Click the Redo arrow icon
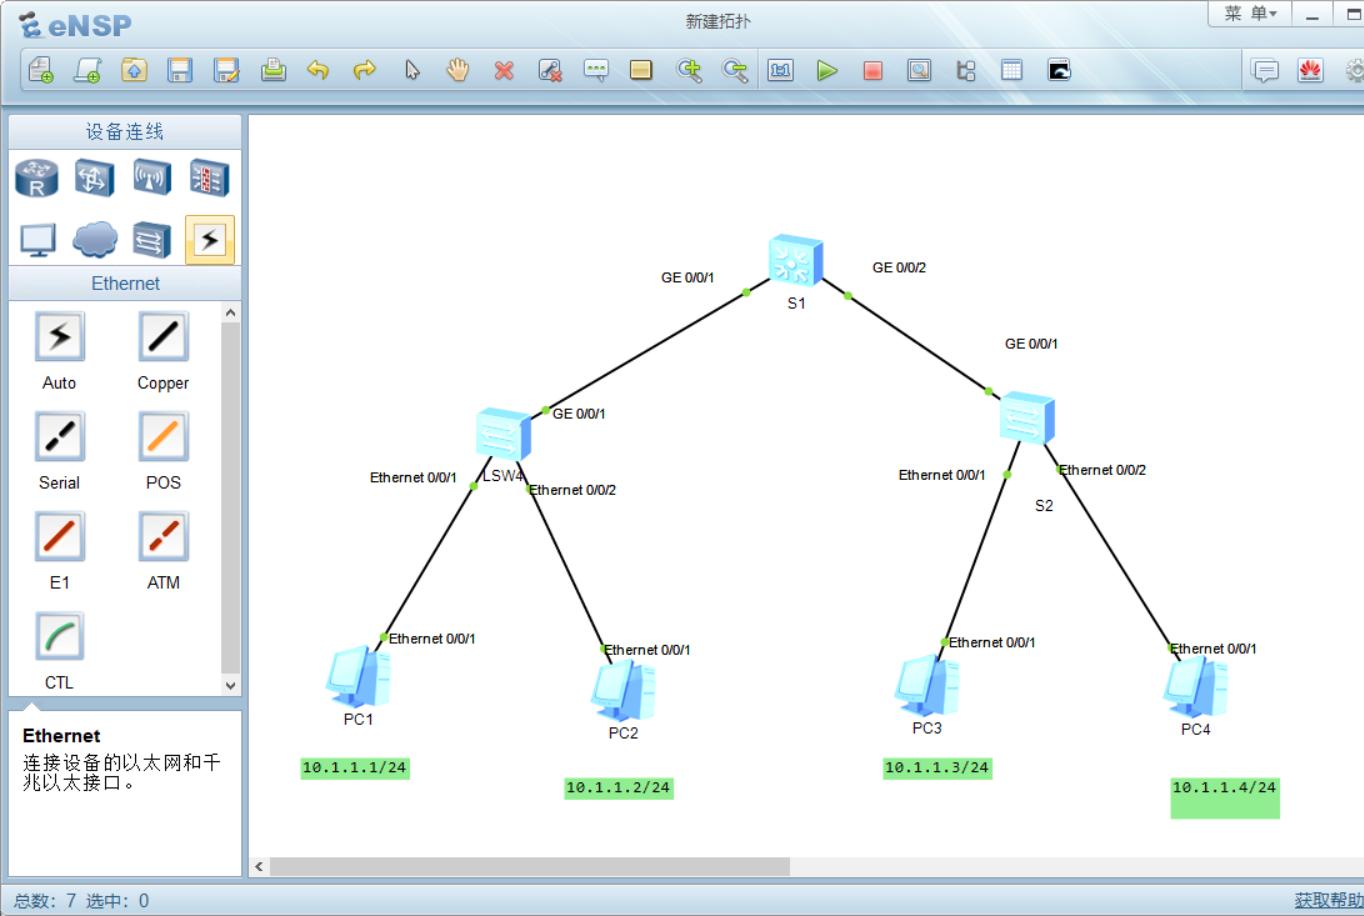Viewport: 1364px width, 916px height. pyautogui.click(x=365, y=70)
